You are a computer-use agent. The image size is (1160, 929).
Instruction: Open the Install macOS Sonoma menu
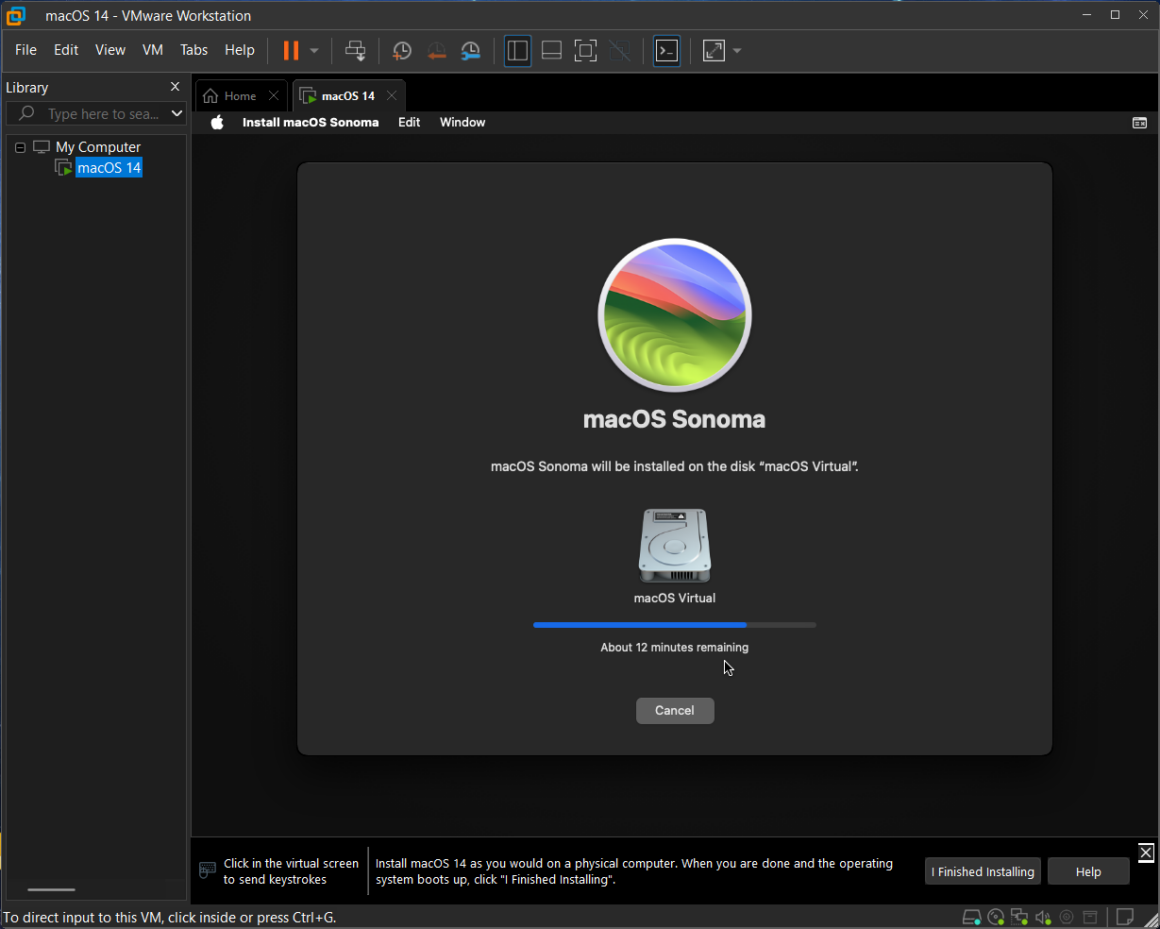point(311,122)
